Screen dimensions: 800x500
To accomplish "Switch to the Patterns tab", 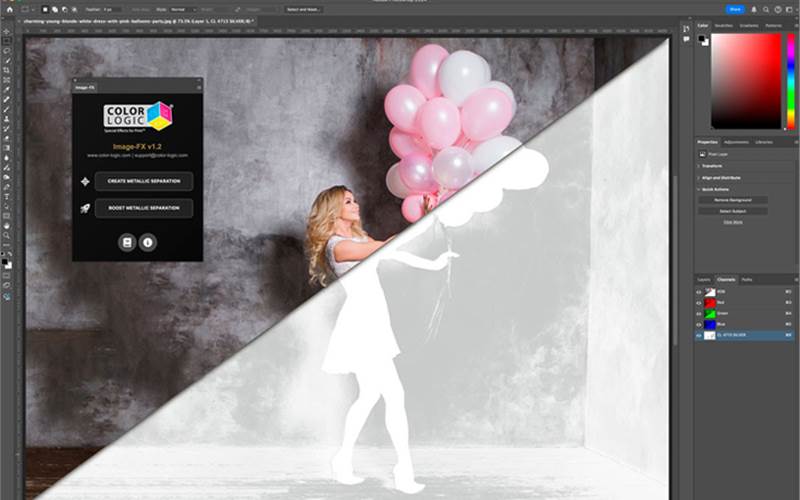I will (x=773, y=26).
